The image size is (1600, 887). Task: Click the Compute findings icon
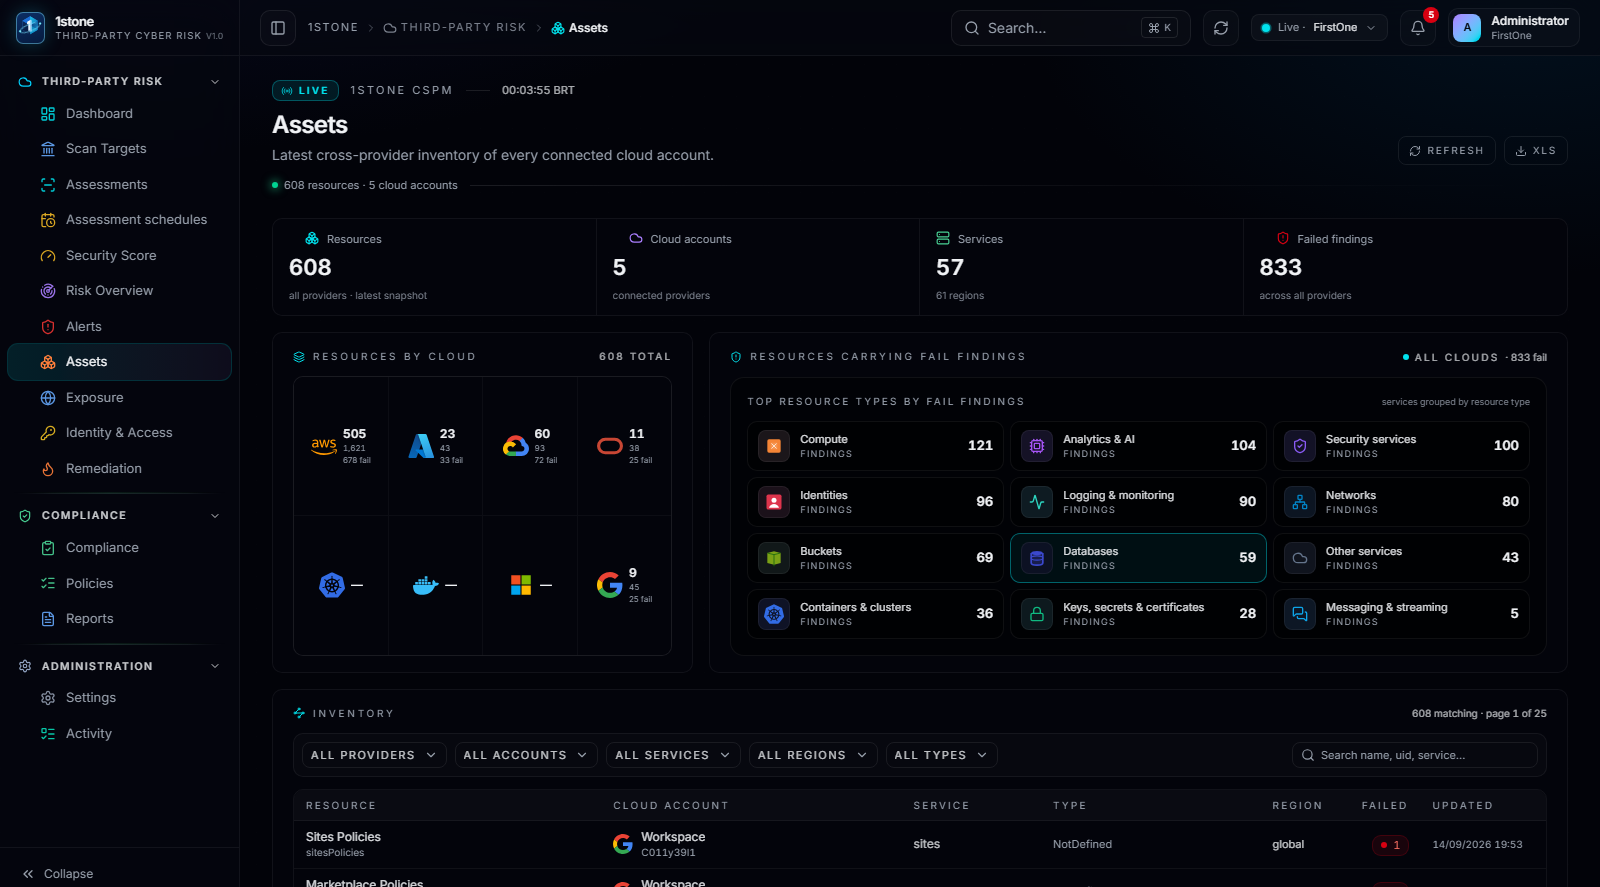coord(774,446)
